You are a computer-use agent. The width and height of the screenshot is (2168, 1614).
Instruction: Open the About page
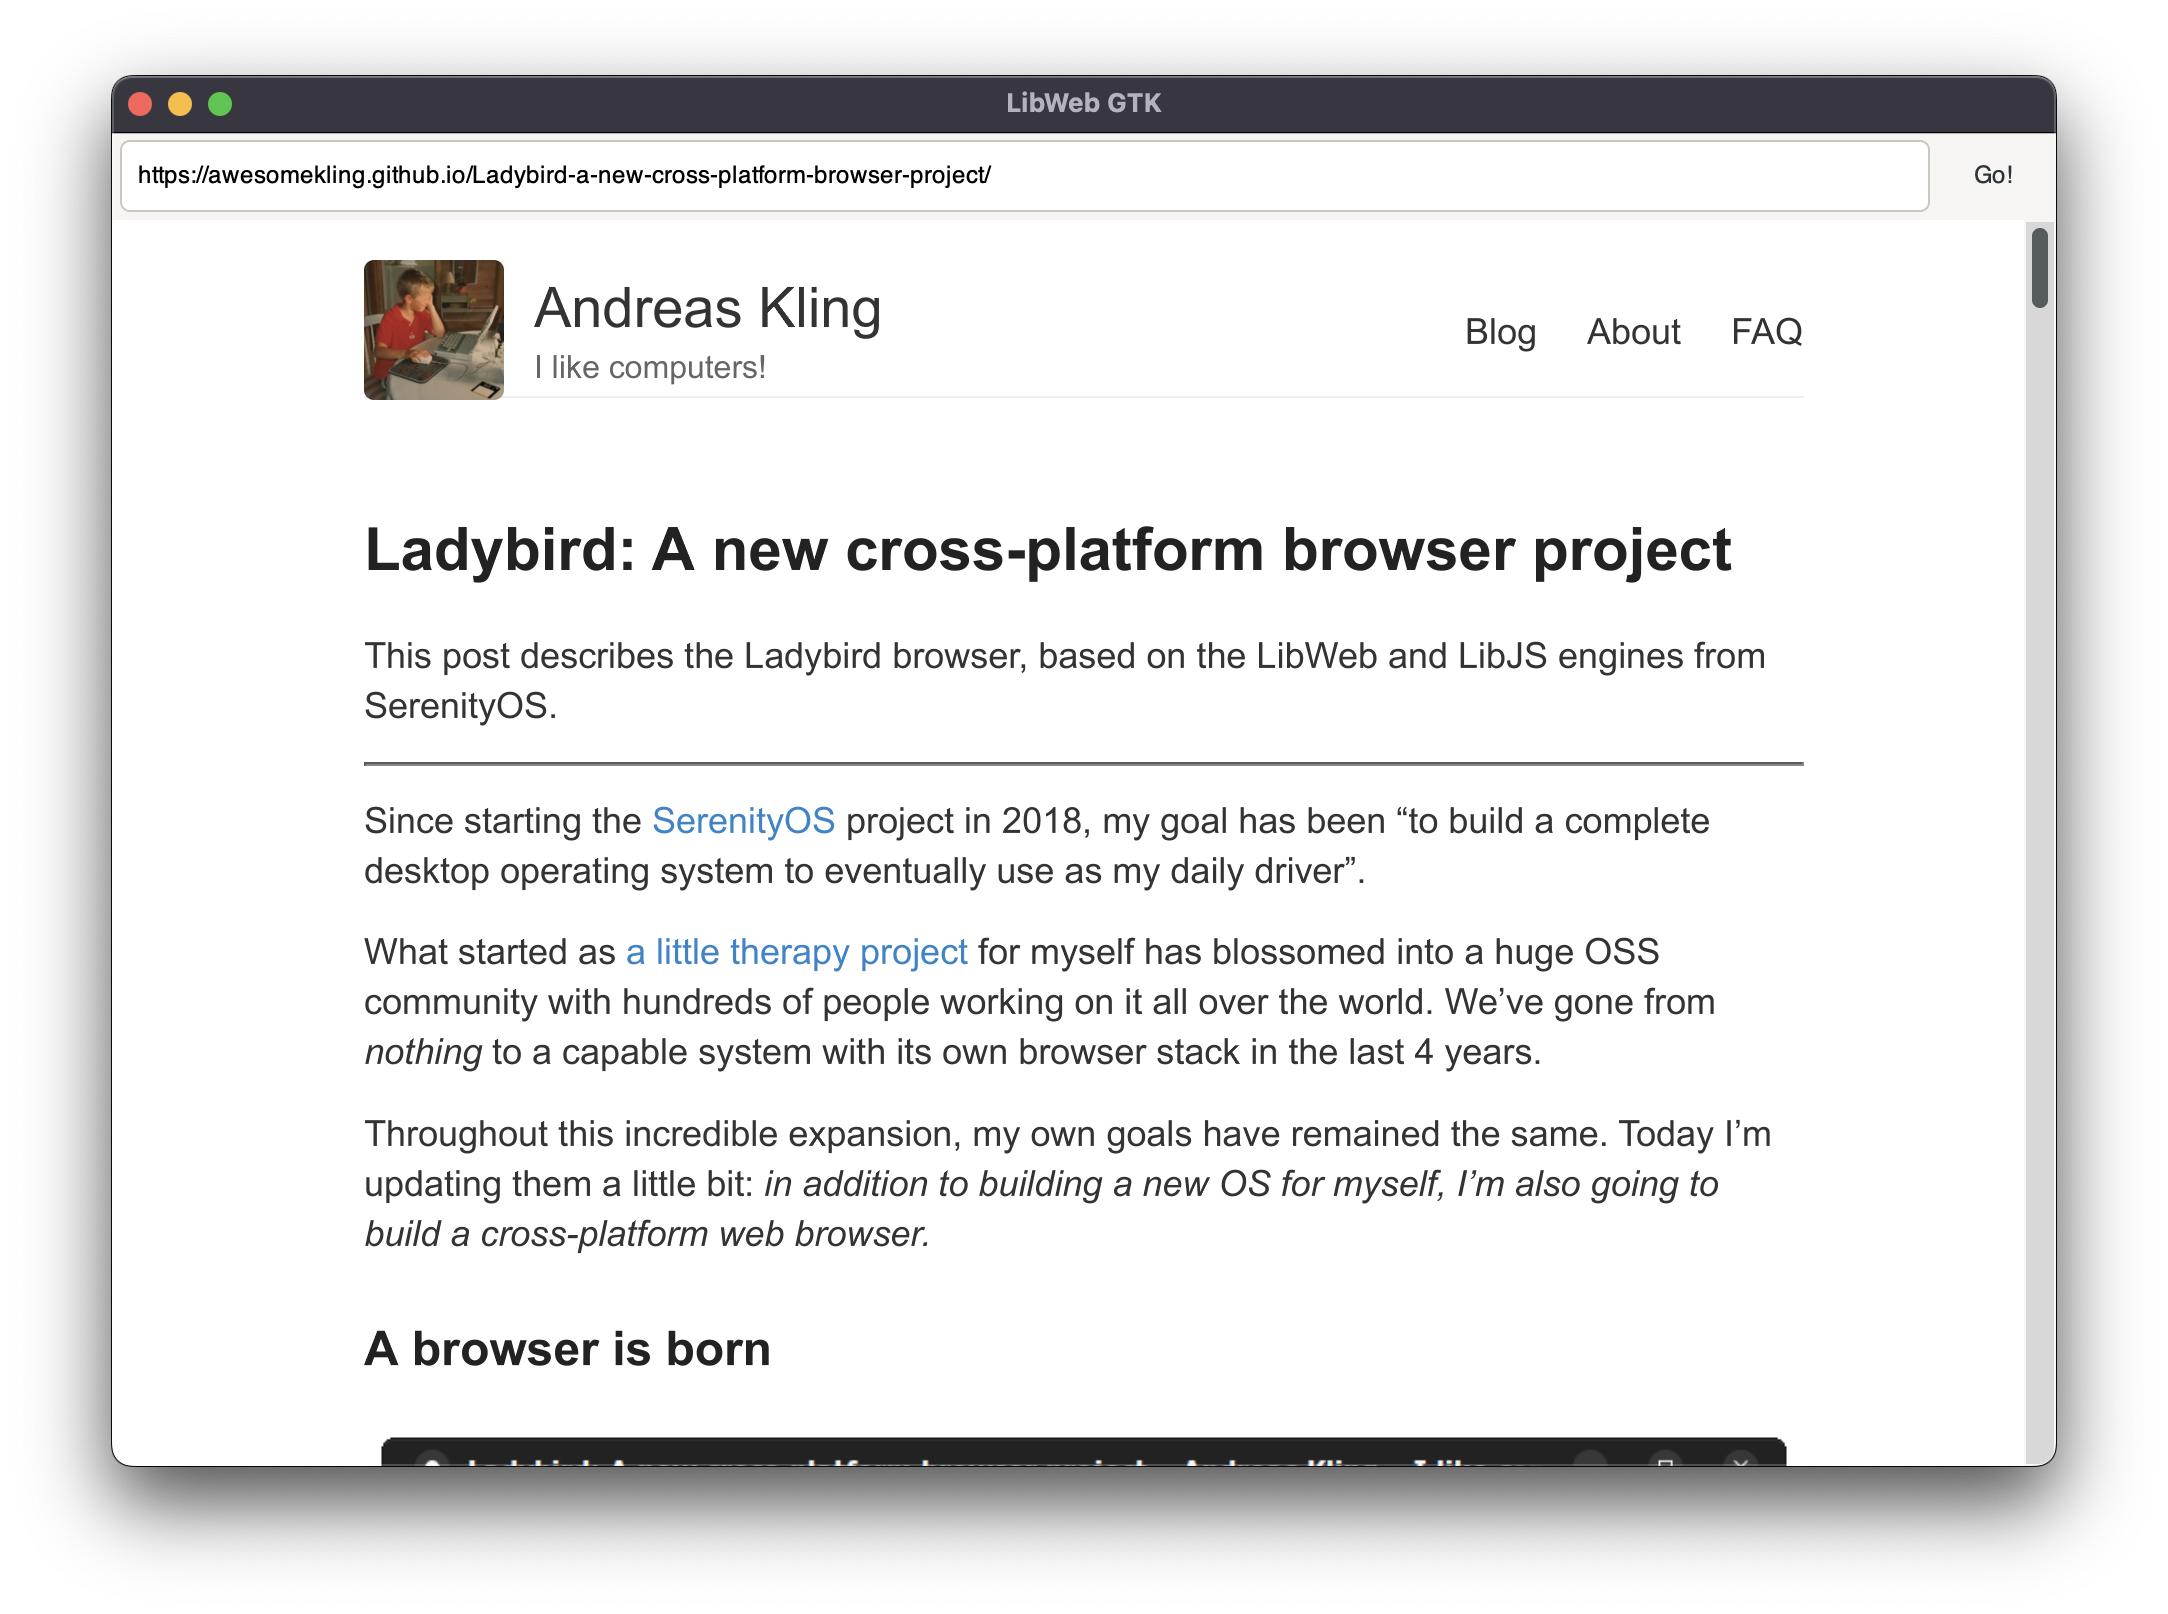[x=1631, y=331]
